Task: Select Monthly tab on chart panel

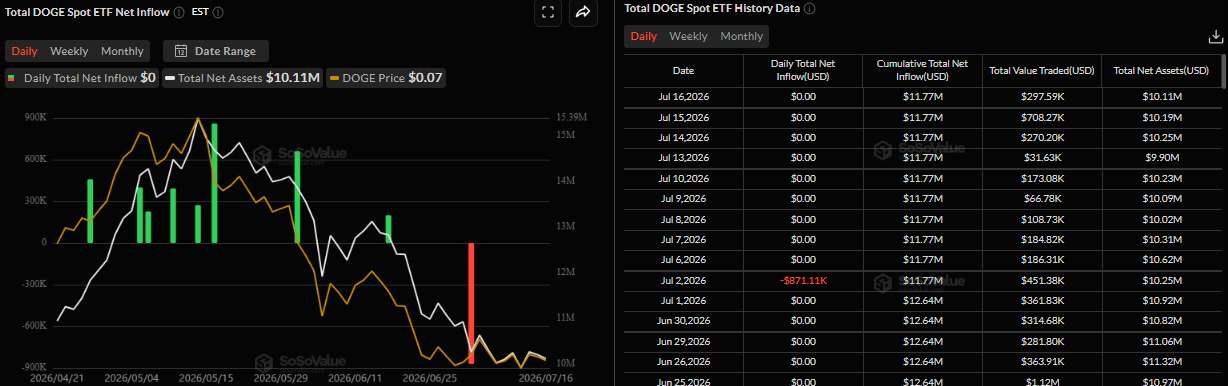Action: pos(122,51)
